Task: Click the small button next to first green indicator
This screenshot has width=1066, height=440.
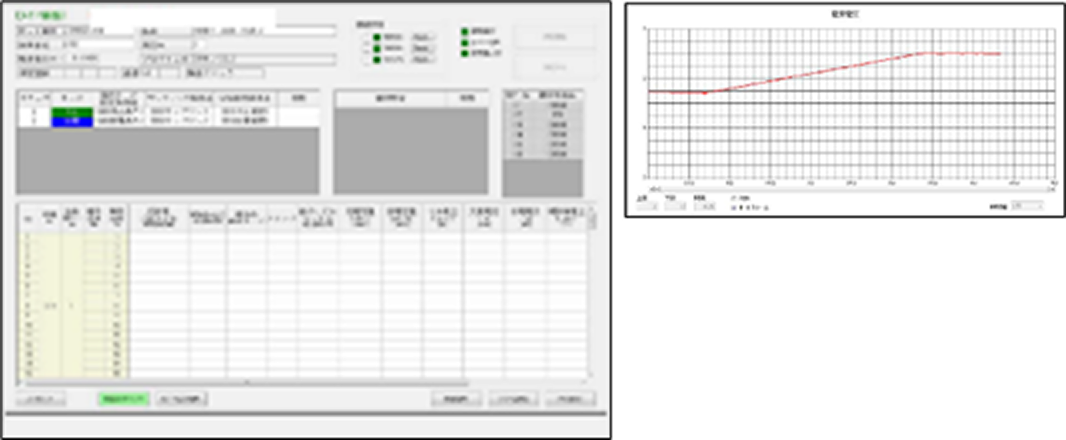Action: 422,38
